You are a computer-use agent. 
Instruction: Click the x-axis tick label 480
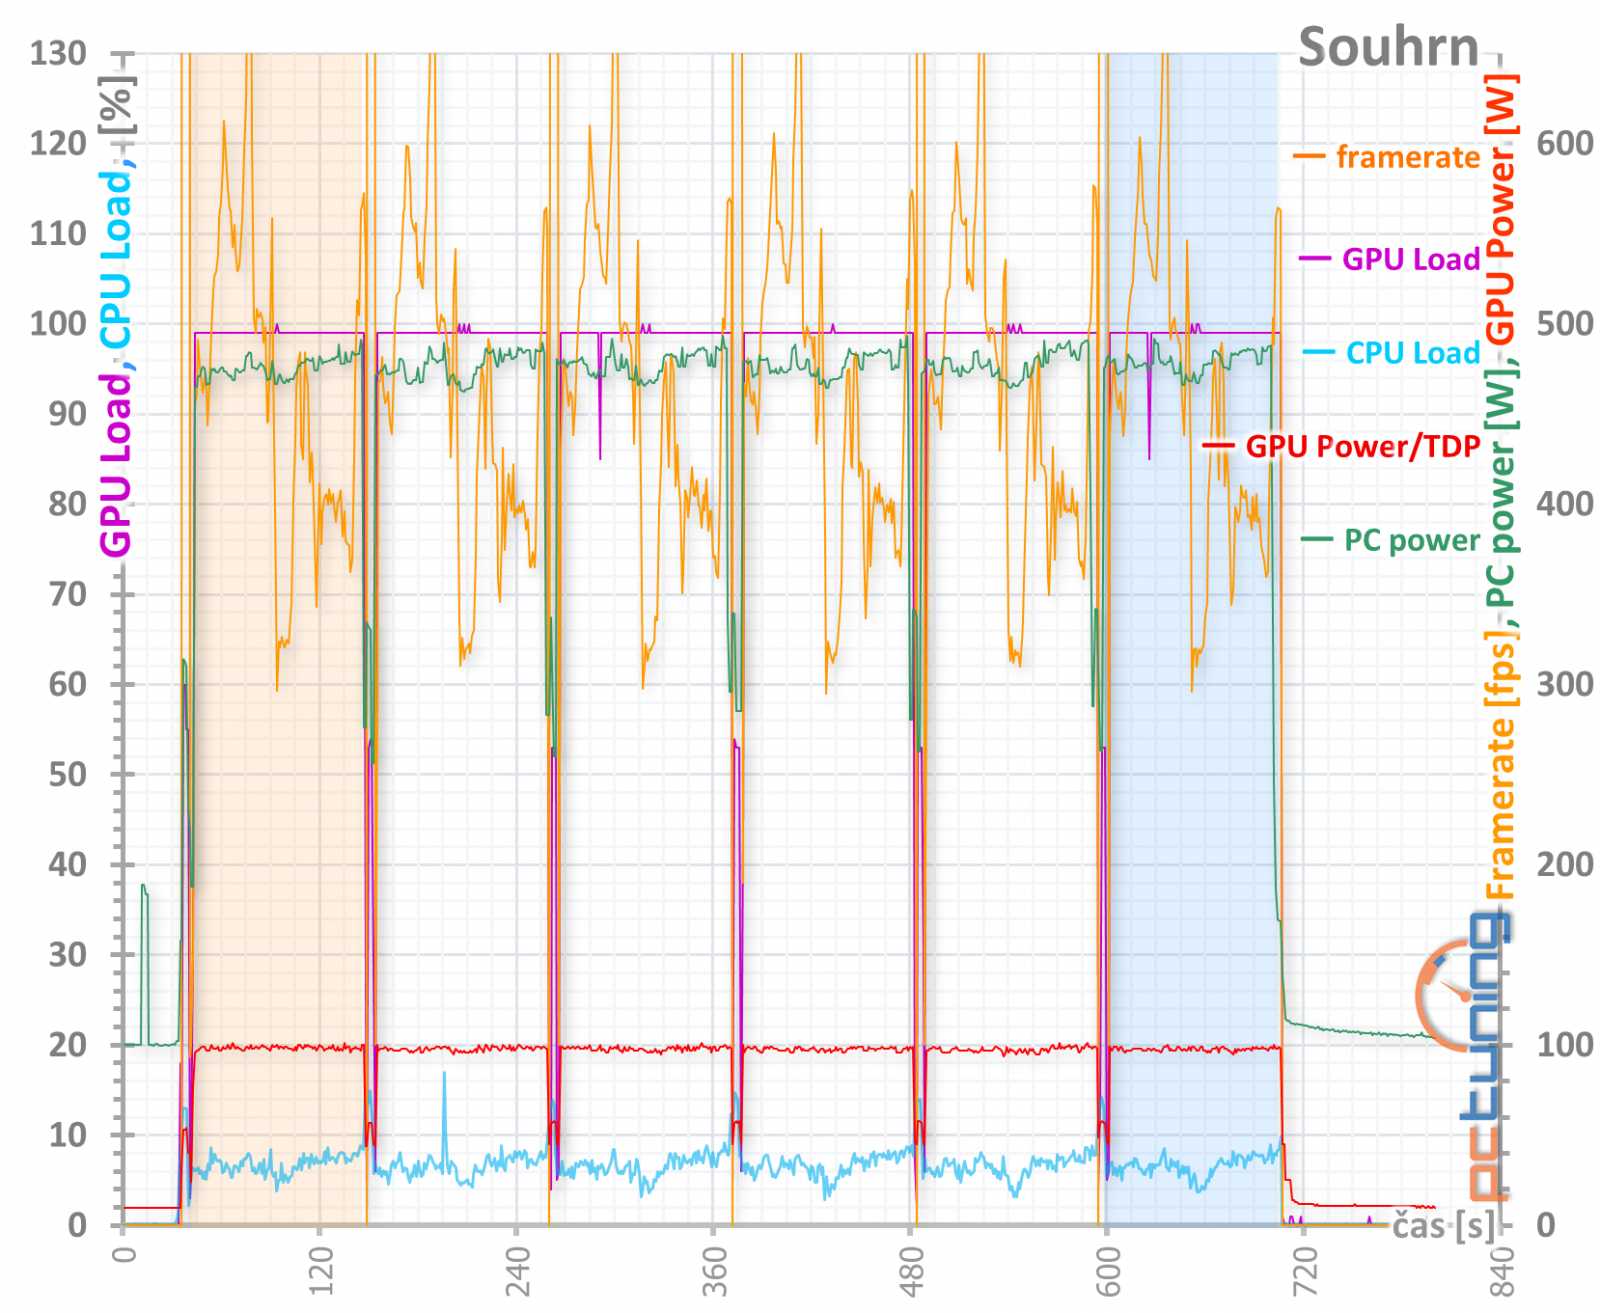[x=912, y=1271]
